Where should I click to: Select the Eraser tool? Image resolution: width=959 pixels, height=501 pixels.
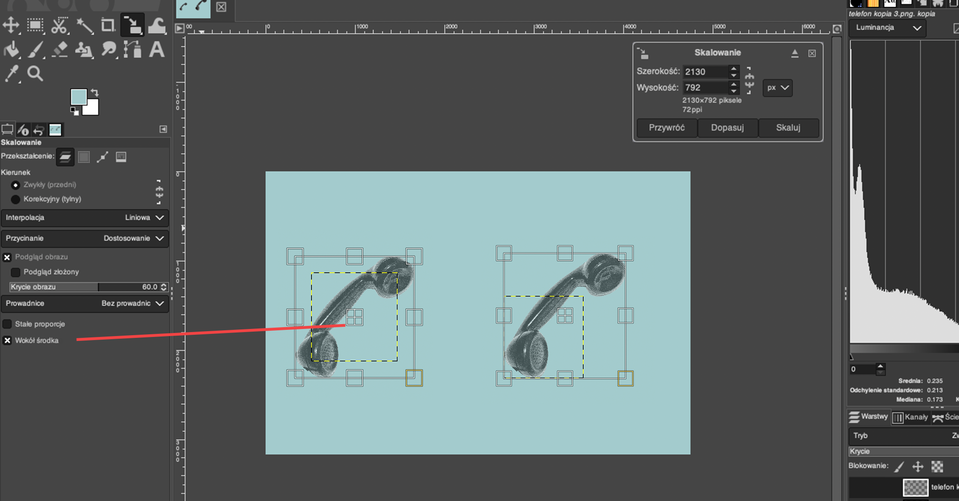(60, 48)
